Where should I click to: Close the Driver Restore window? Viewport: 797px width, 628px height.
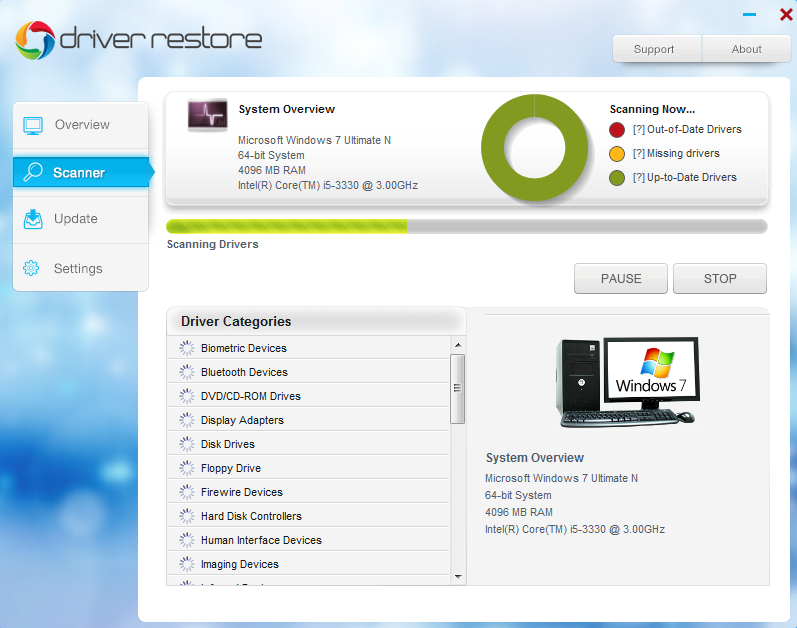click(x=786, y=15)
